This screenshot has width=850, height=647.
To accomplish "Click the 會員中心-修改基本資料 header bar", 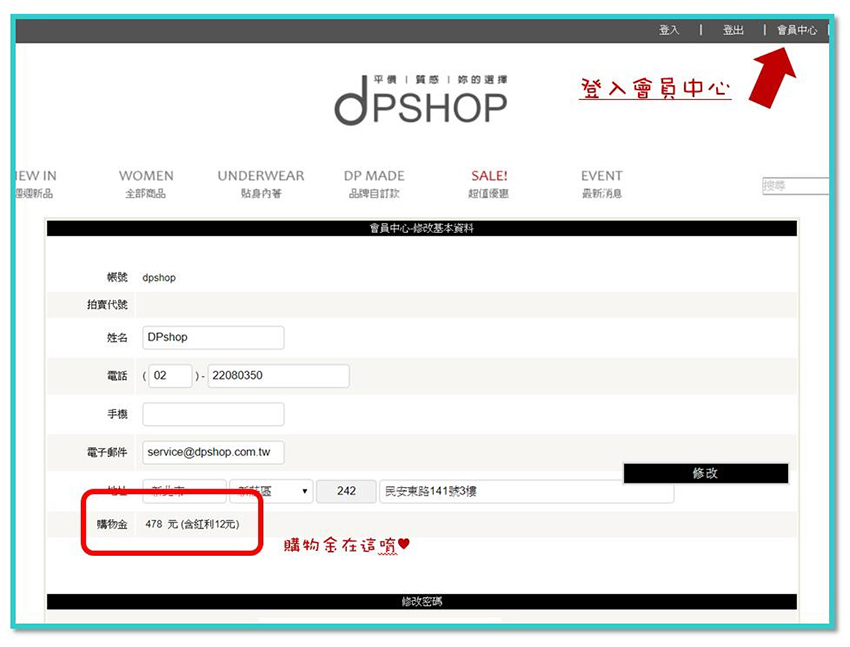I will [x=421, y=228].
